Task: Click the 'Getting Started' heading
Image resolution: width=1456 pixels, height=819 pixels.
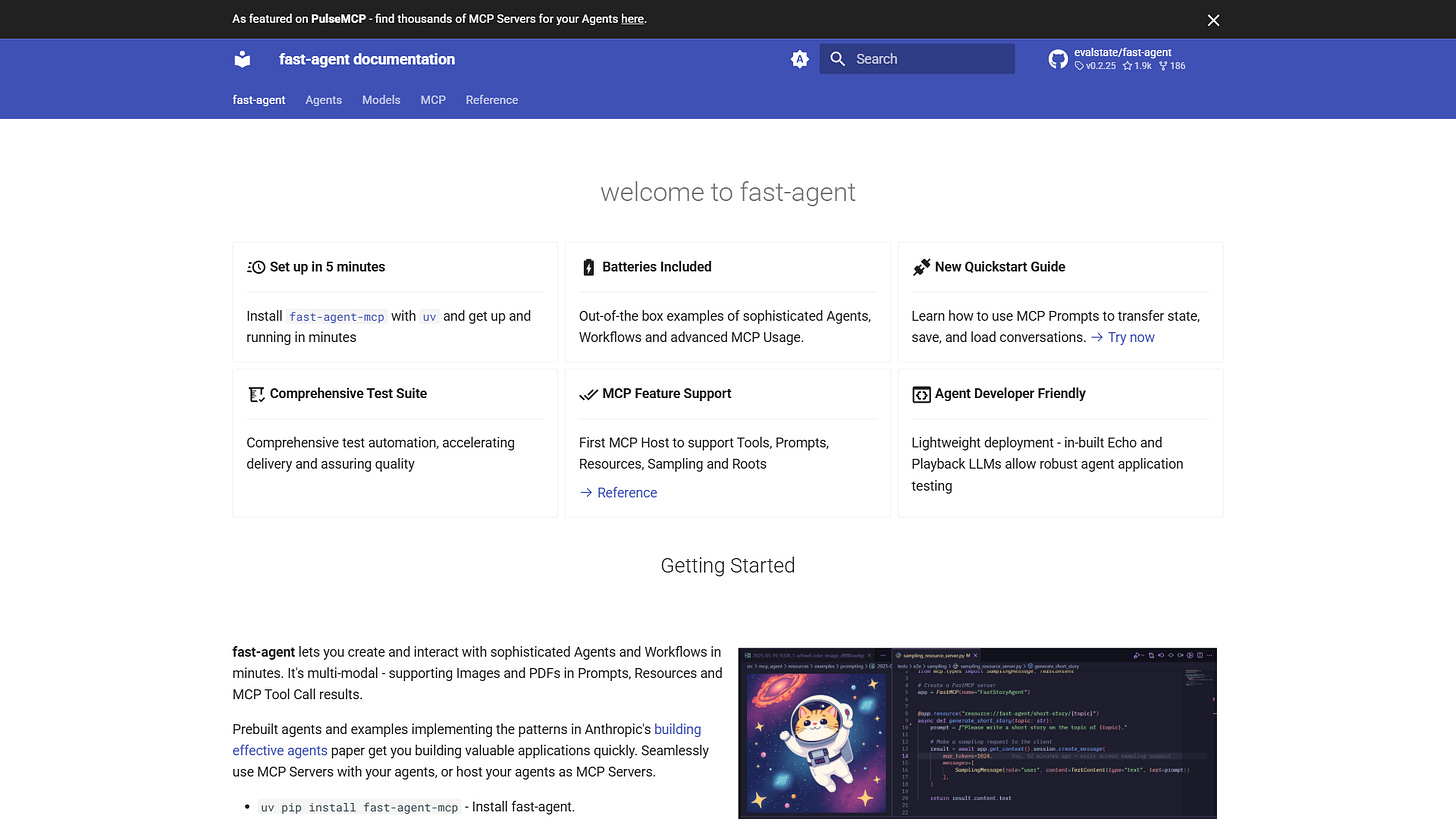Action: 728,565
